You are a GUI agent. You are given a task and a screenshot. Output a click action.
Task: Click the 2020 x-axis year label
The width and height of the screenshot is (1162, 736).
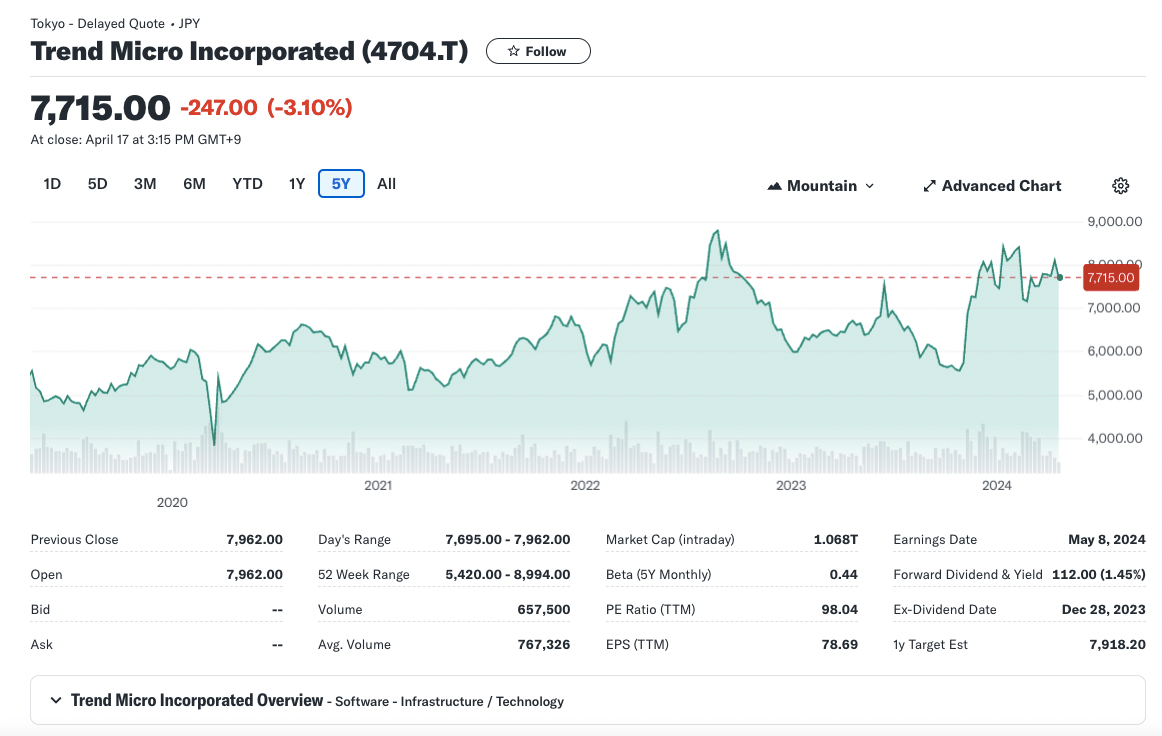click(x=172, y=503)
